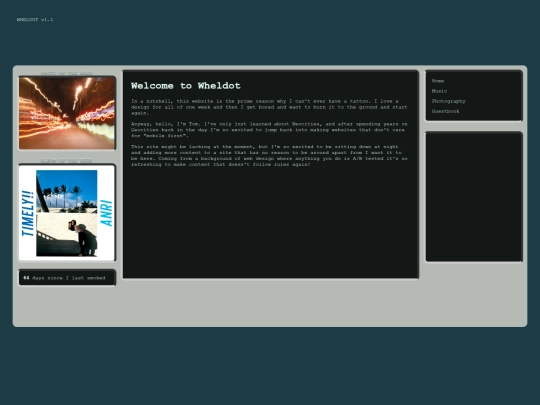Click the WHELDOT v1.1 site title

(35, 20)
